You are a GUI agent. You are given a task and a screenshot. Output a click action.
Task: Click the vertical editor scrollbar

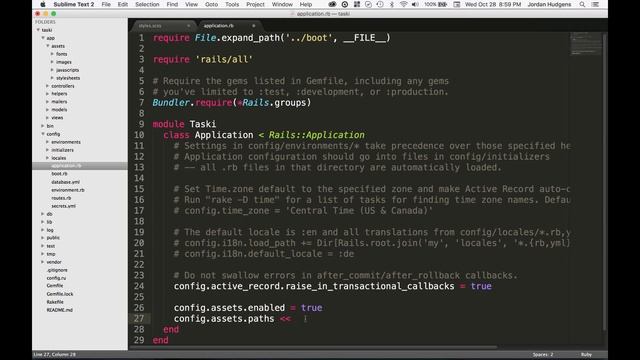605,182
